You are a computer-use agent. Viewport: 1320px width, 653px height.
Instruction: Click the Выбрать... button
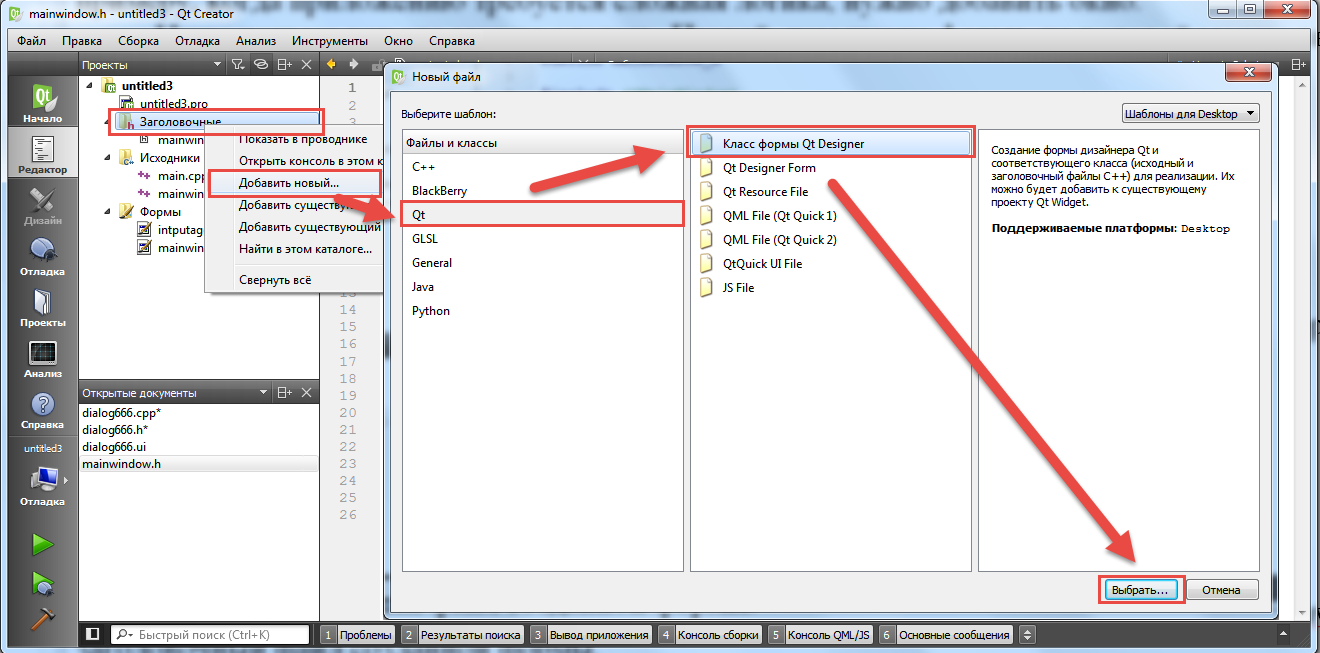point(1140,590)
